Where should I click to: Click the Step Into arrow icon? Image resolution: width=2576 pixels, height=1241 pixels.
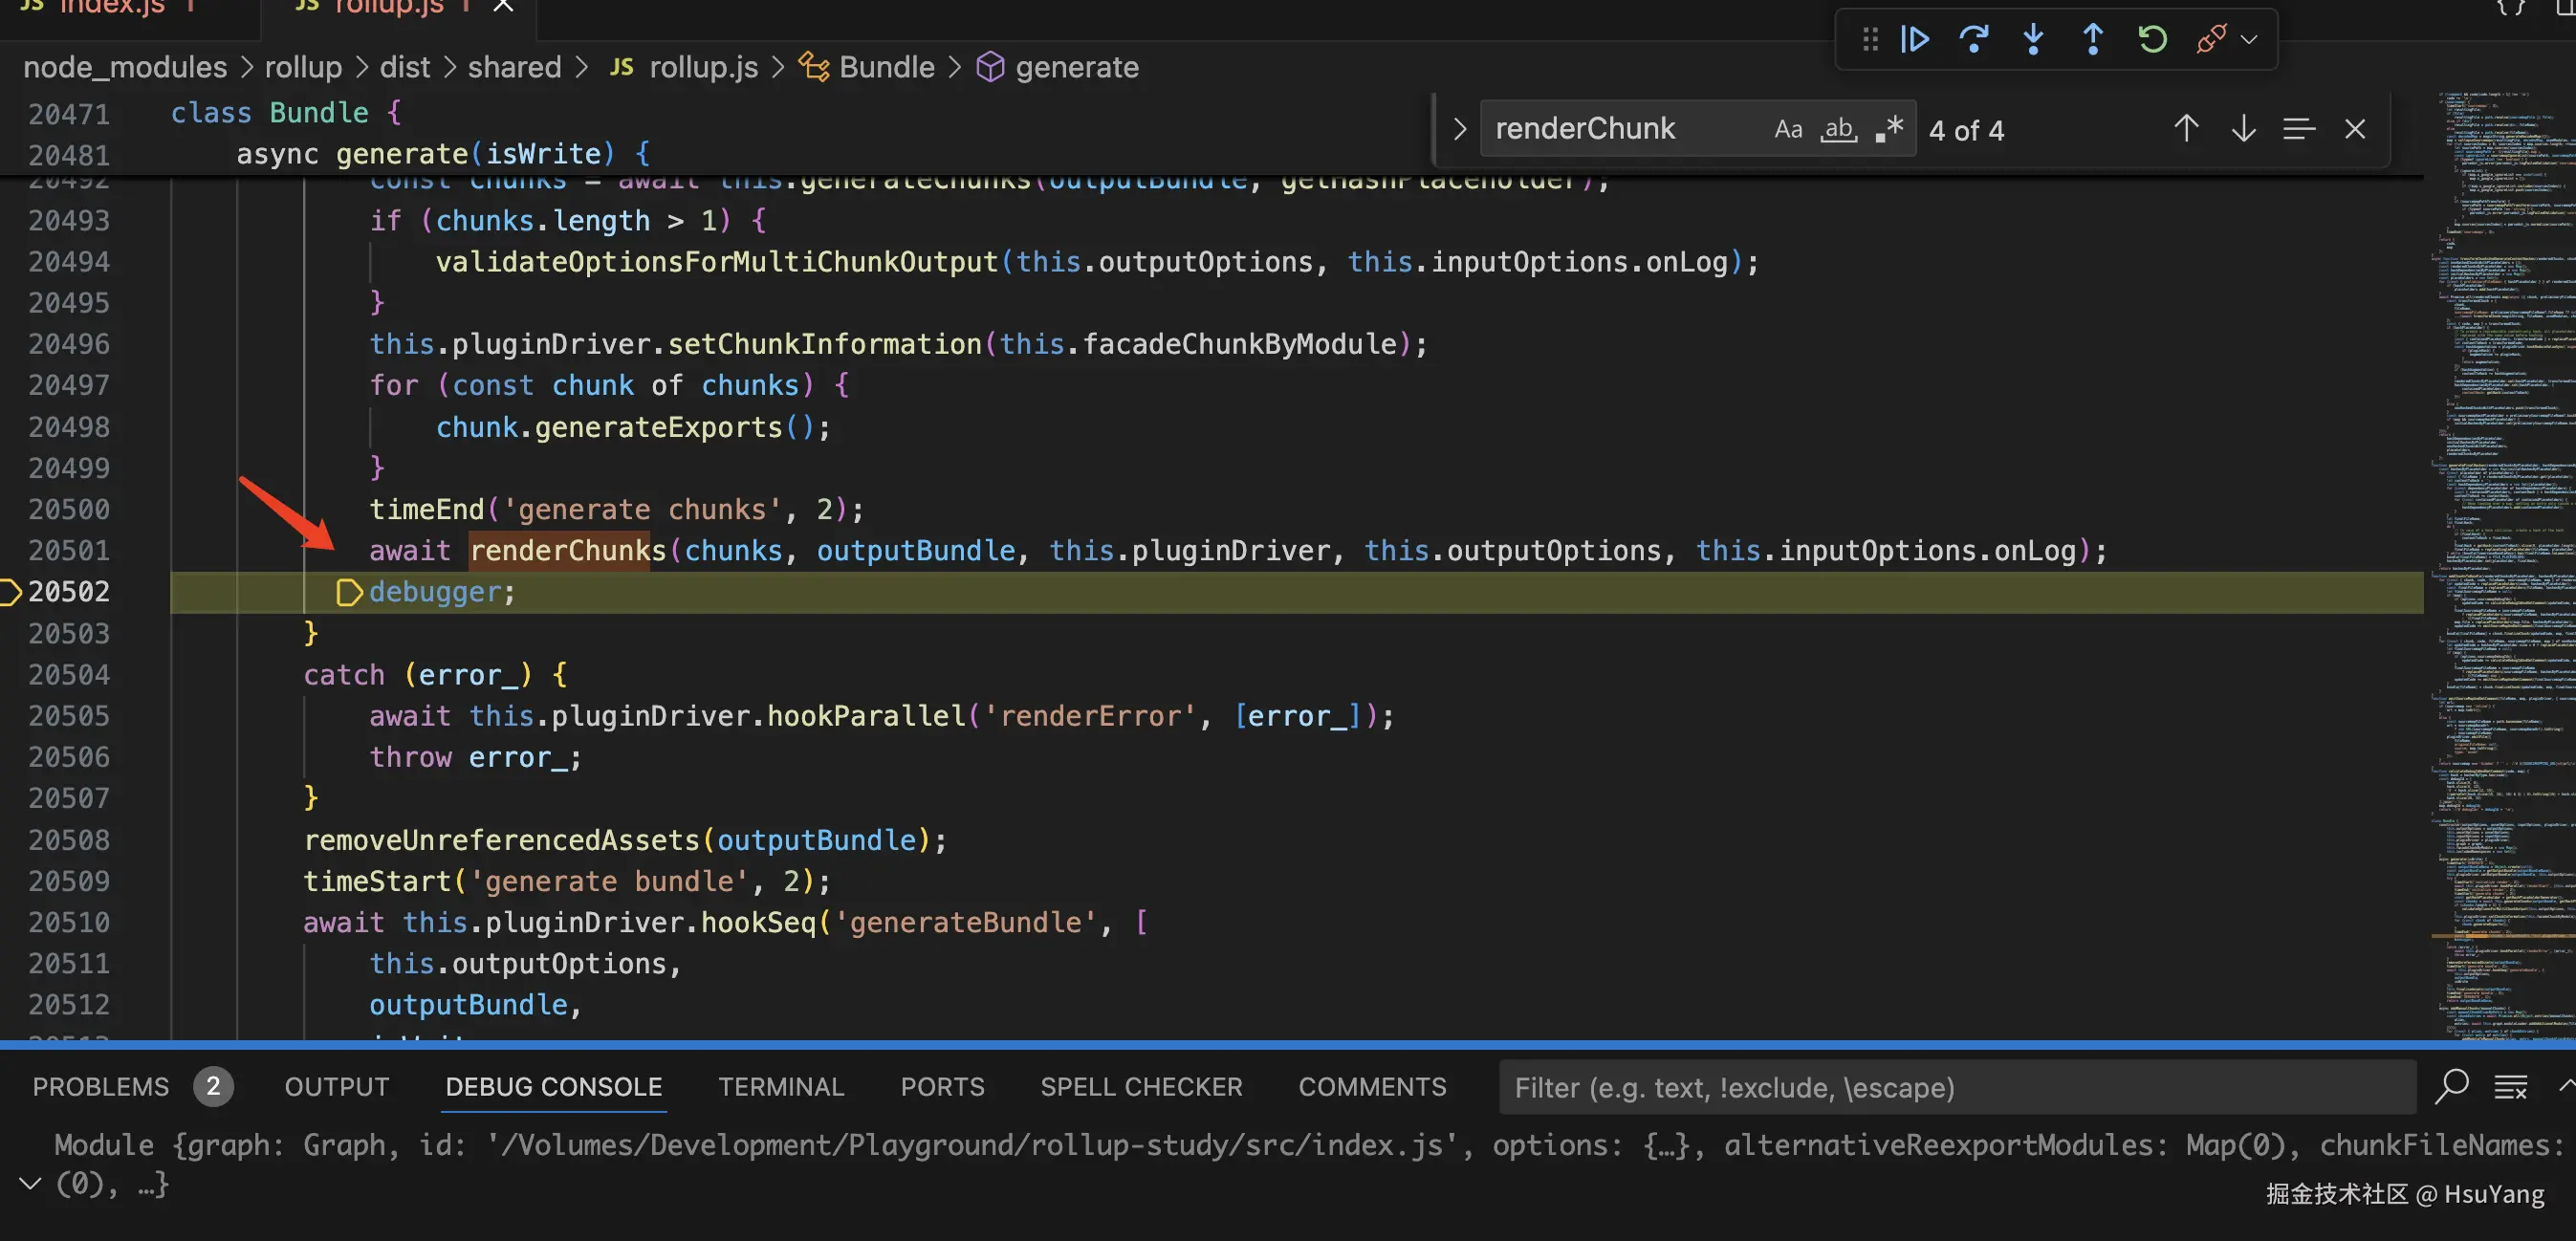click(x=2033, y=40)
